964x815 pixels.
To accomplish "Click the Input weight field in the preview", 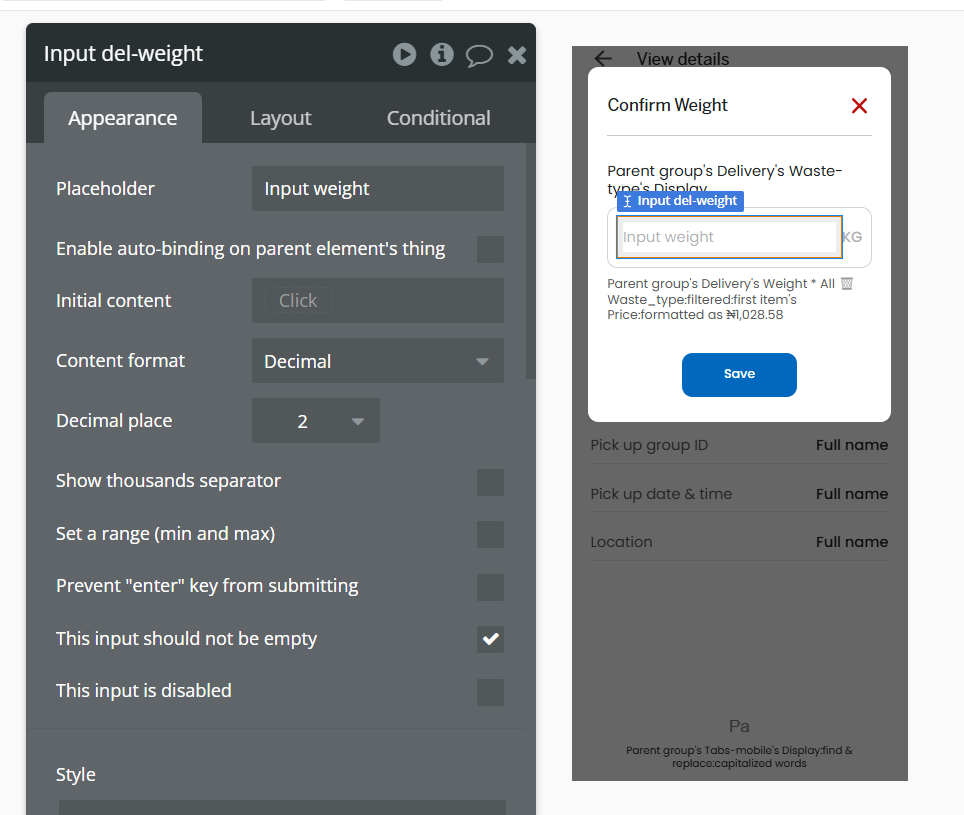I will 729,236.
